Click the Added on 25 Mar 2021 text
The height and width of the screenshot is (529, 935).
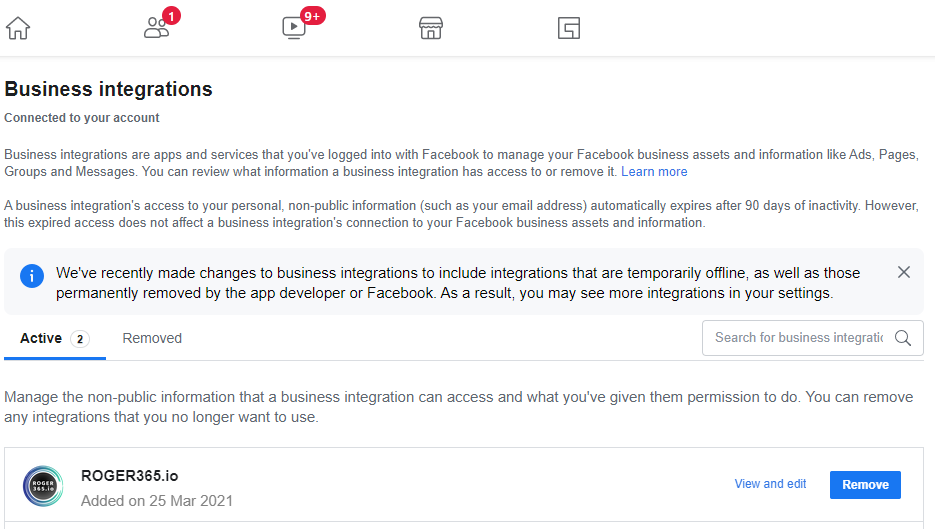point(157,499)
